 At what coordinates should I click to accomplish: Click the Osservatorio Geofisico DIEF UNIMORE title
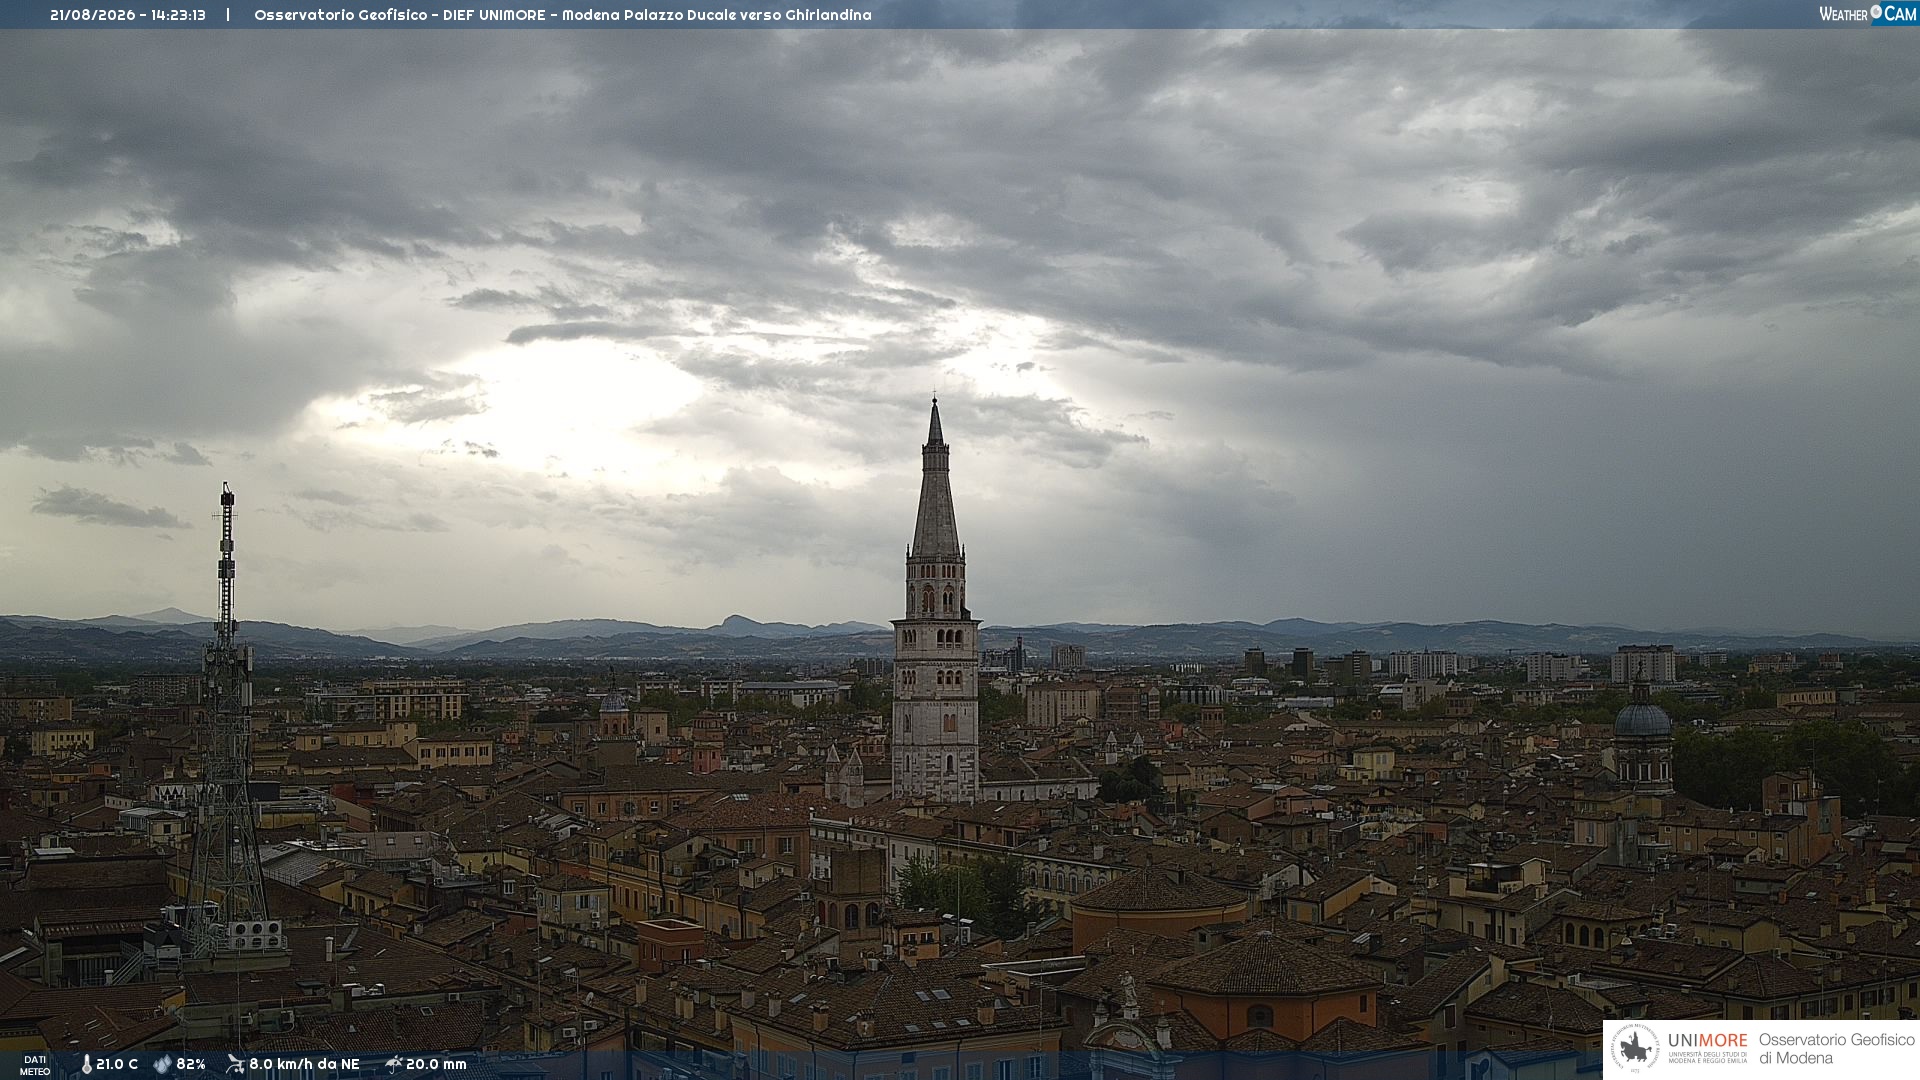(400, 15)
